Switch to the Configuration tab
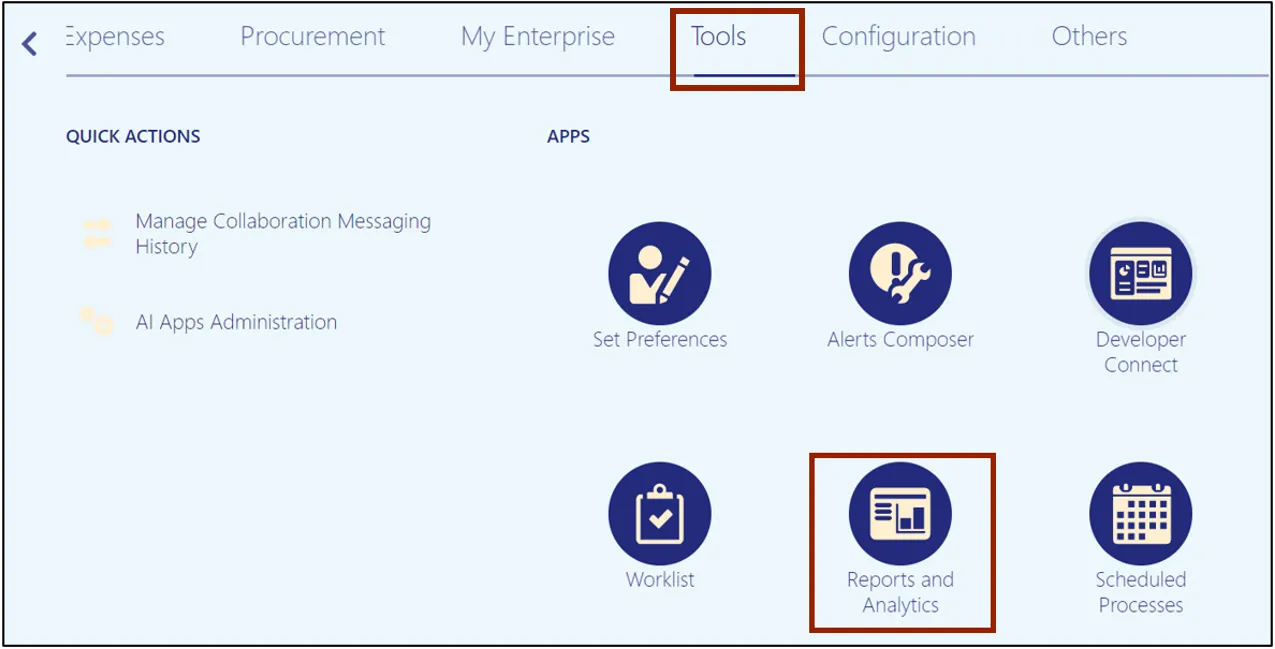The image size is (1275, 649). click(x=899, y=37)
